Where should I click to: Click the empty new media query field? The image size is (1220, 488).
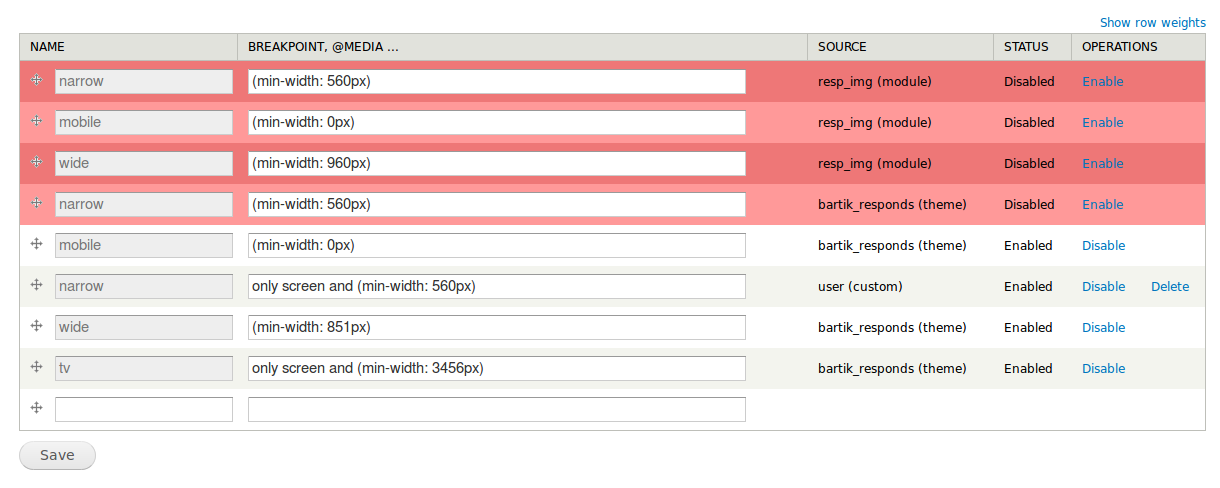point(496,409)
